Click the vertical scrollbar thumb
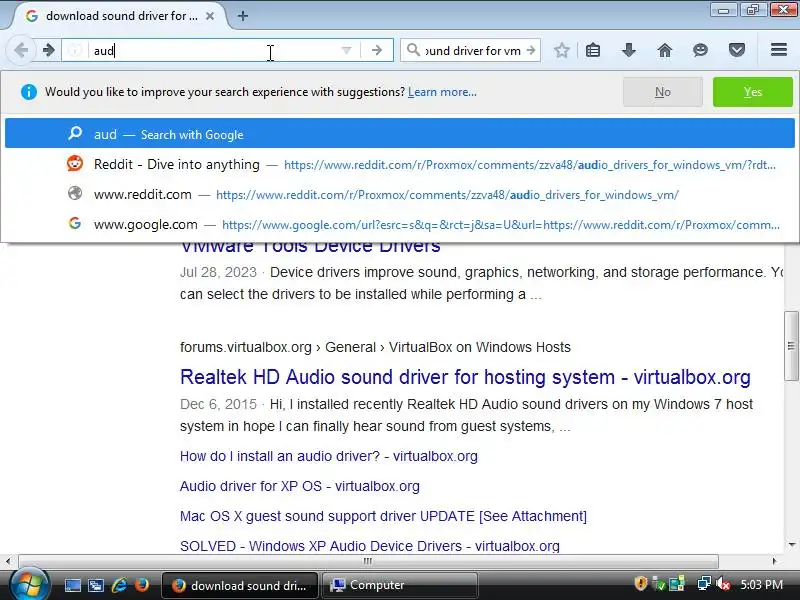Screen dimensions: 800x600 tap(791, 345)
